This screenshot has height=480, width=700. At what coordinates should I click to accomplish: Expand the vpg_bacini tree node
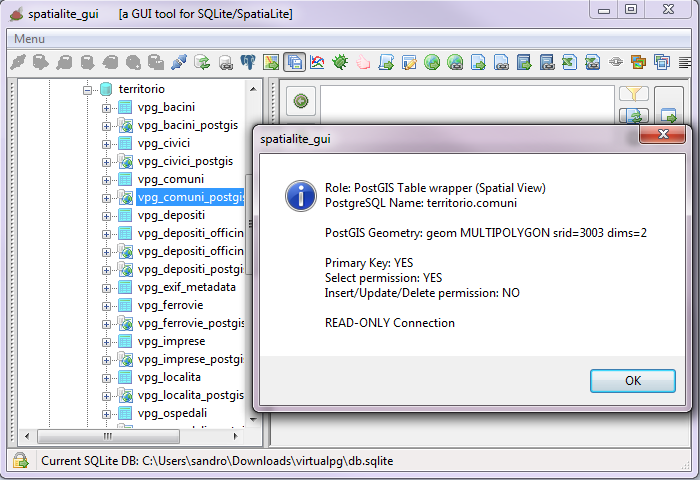coord(106,108)
